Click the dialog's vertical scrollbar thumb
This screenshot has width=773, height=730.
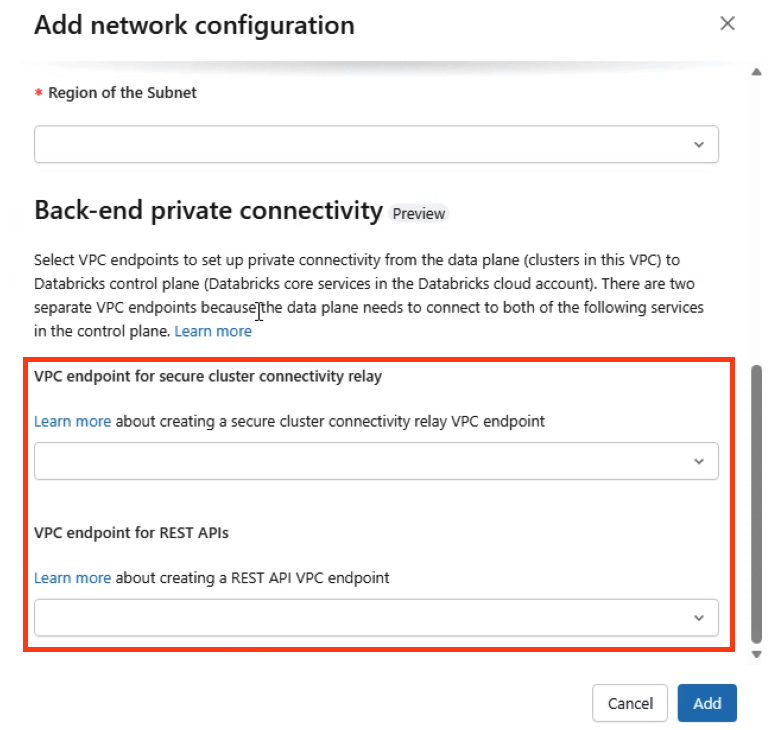(x=757, y=505)
